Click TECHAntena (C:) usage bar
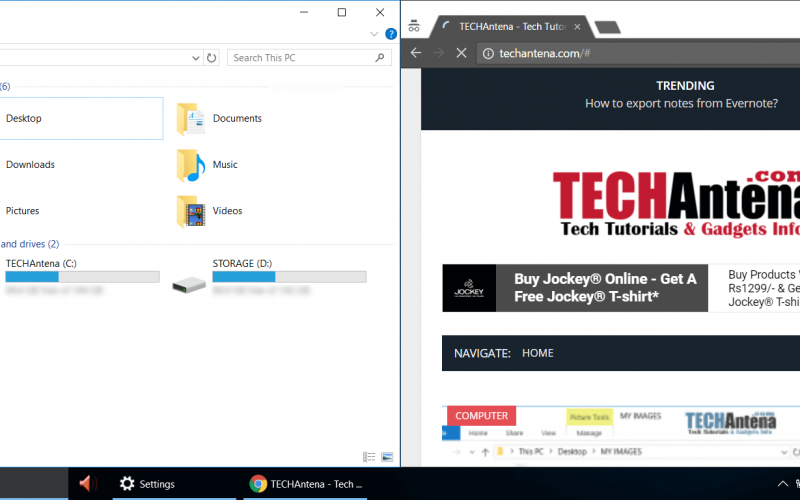800x500 pixels. tap(82, 277)
